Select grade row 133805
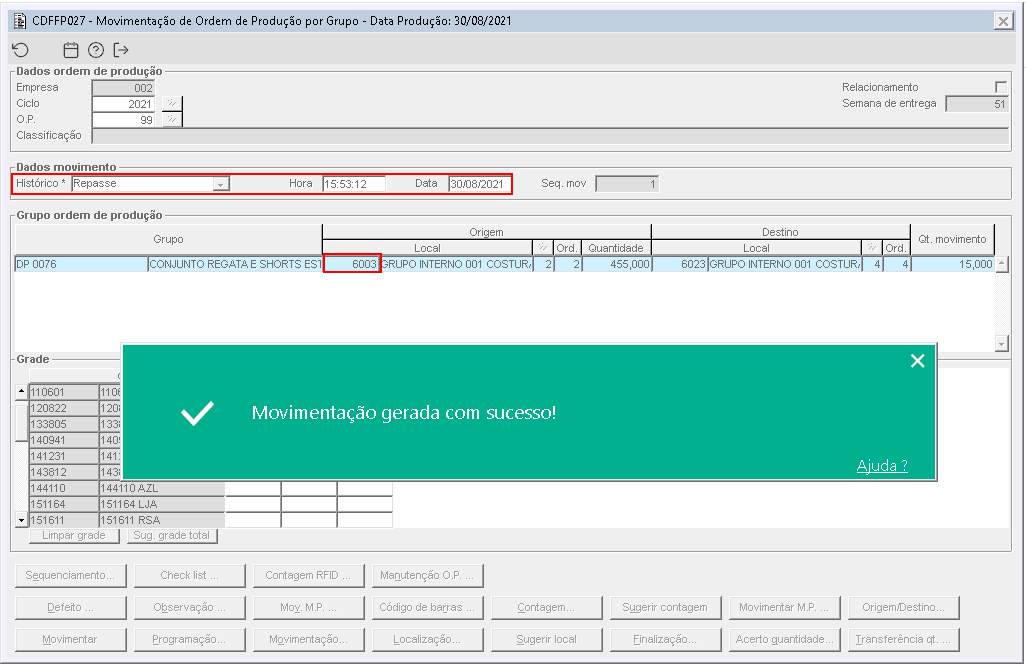Viewport: 1026px width, 665px height. pos(64,424)
